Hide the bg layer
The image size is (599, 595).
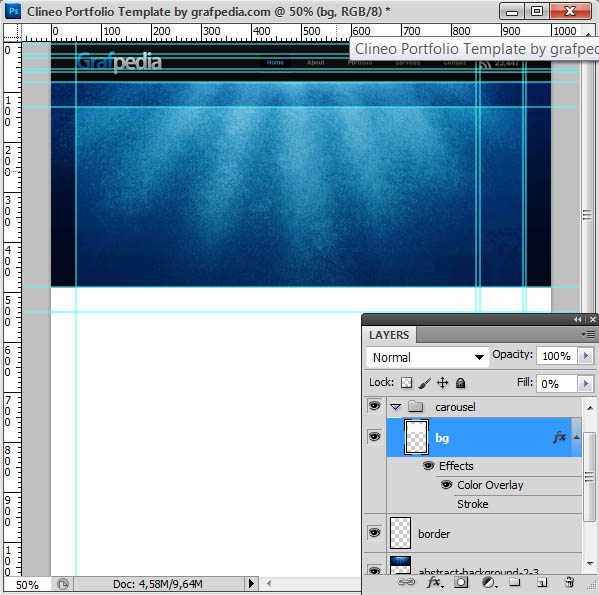point(374,437)
